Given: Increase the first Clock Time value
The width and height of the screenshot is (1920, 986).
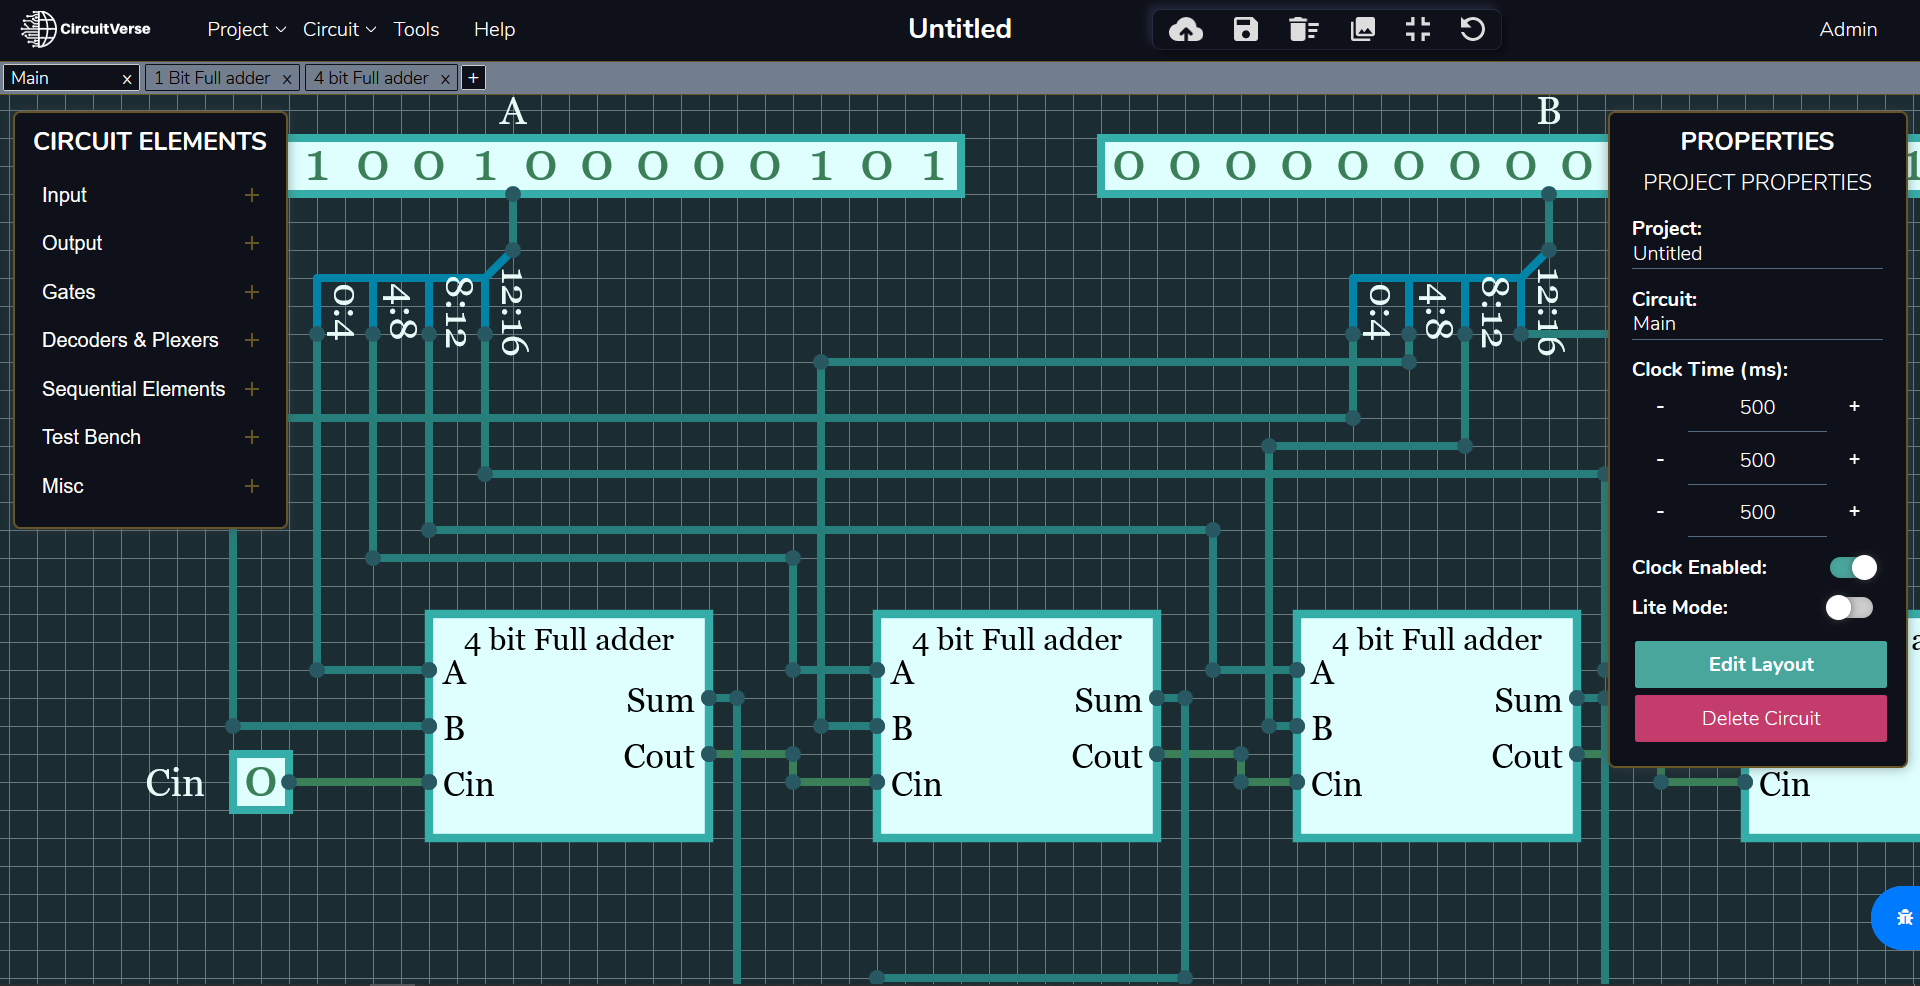Looking at the screenshot, I should tap(1854, 407).
